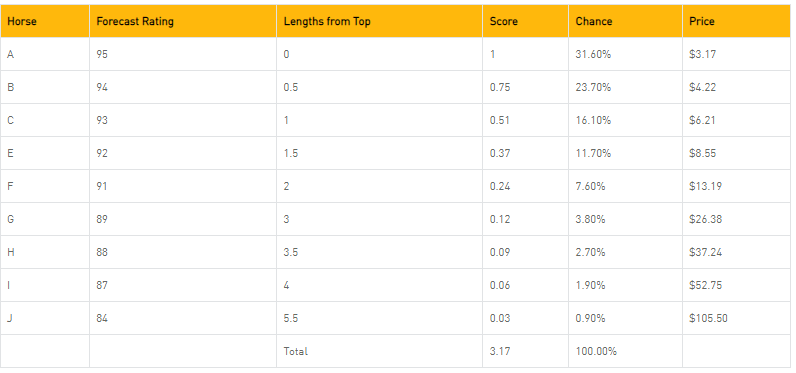The image size is (796, 373).
Task: Select the 0.90% chance cell
Action: (625, 318)
